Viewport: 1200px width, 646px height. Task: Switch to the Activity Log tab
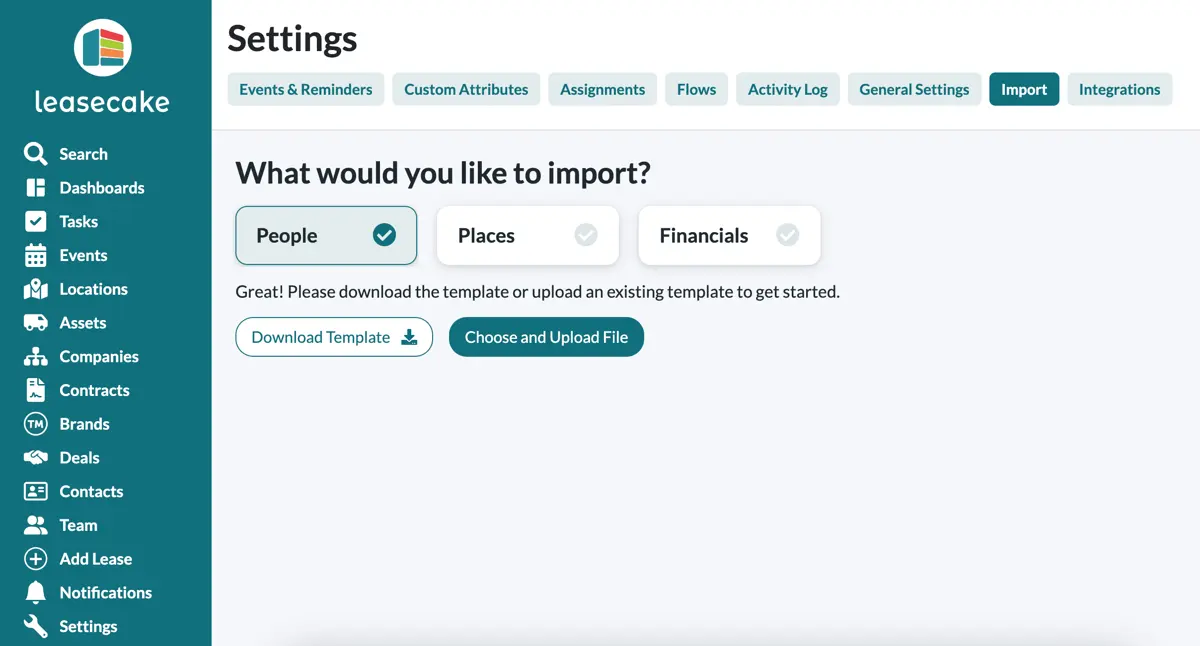pos(788,89)
